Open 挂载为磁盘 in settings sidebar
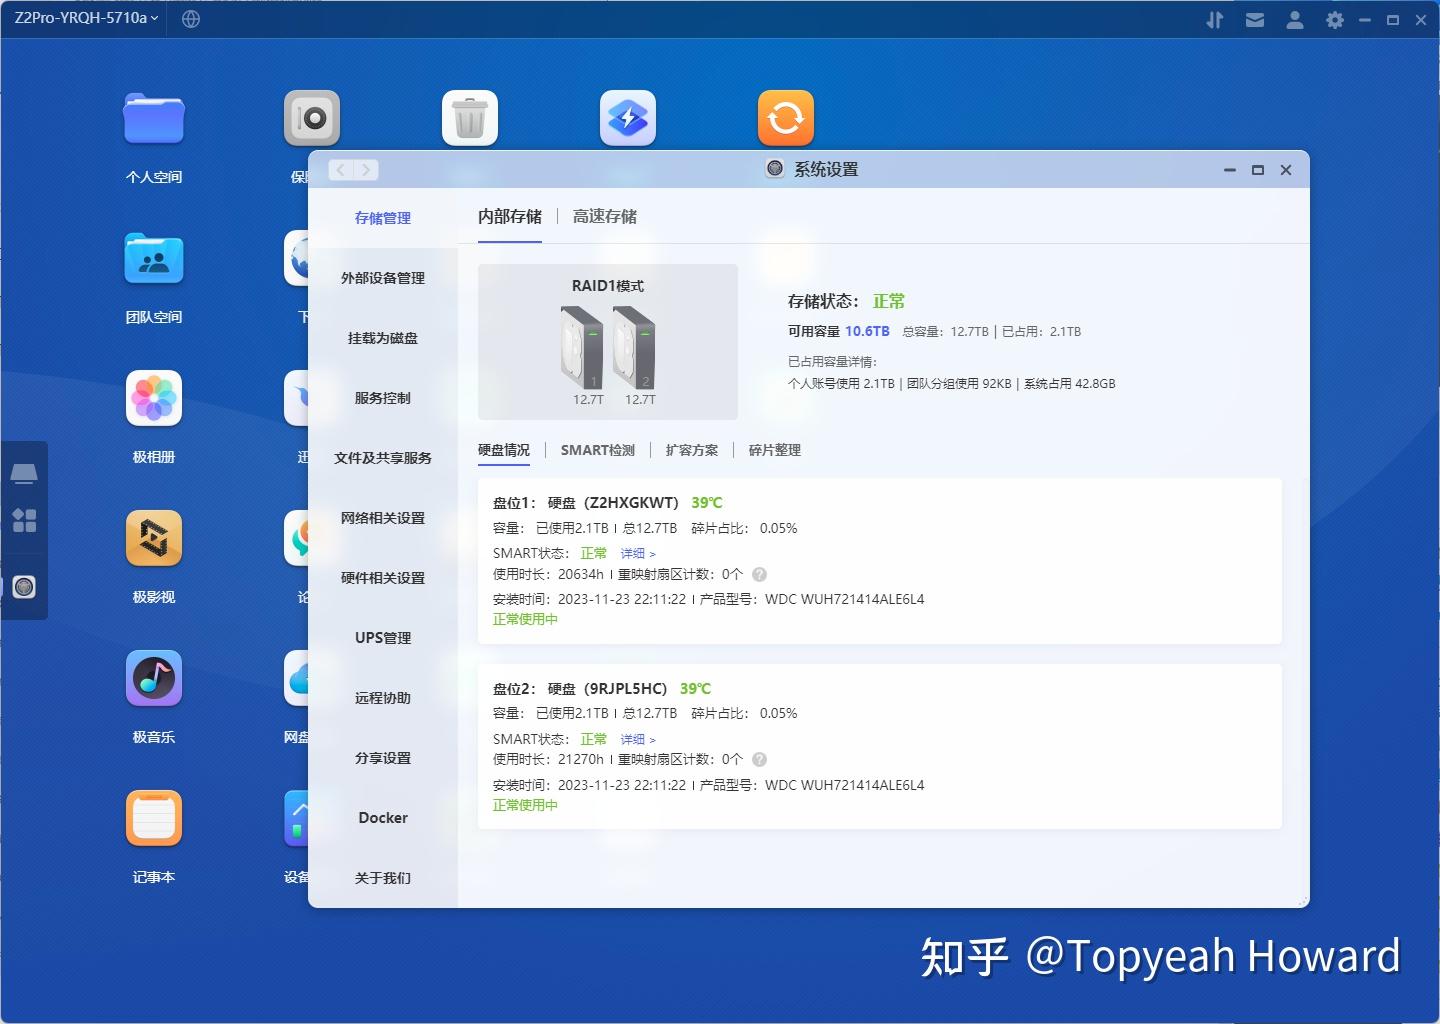 point(383,338)
